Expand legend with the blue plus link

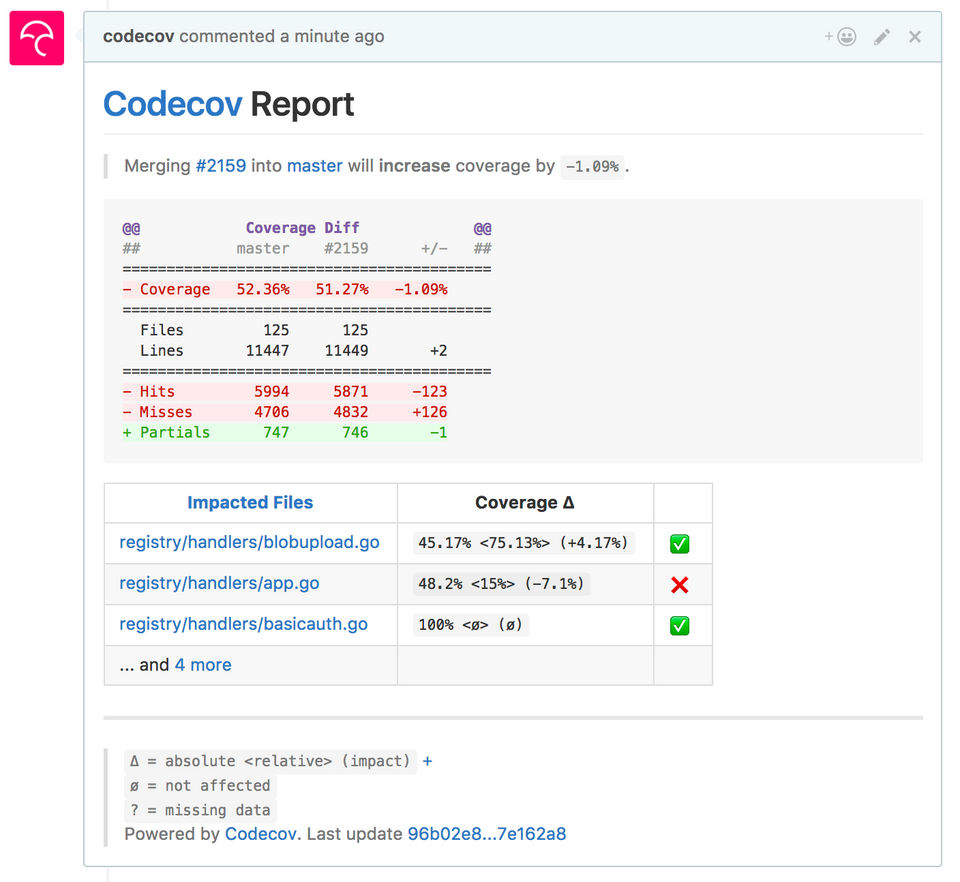click(427, 761)
